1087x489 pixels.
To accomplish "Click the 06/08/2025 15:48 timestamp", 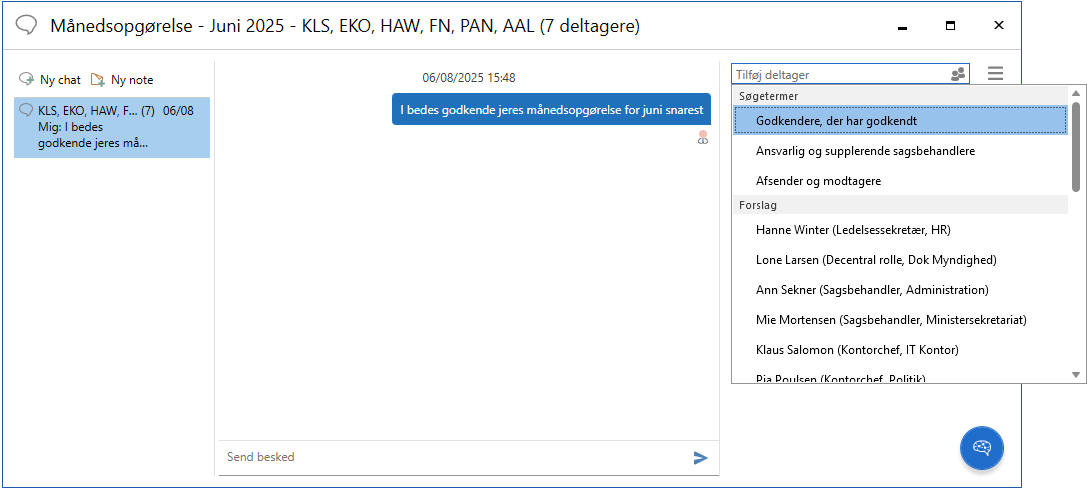I will coord(469,78).
